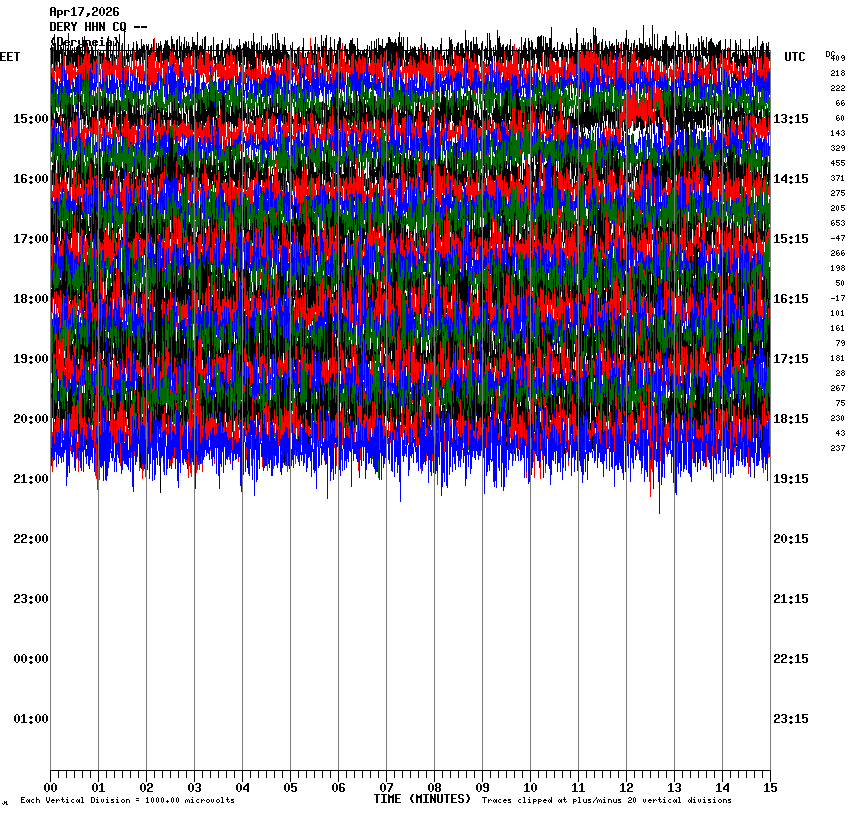The width and height of the screenshot is (850, 814).
Task: Click the Apr17,2026 date header
Action: (x=84, y=12)
